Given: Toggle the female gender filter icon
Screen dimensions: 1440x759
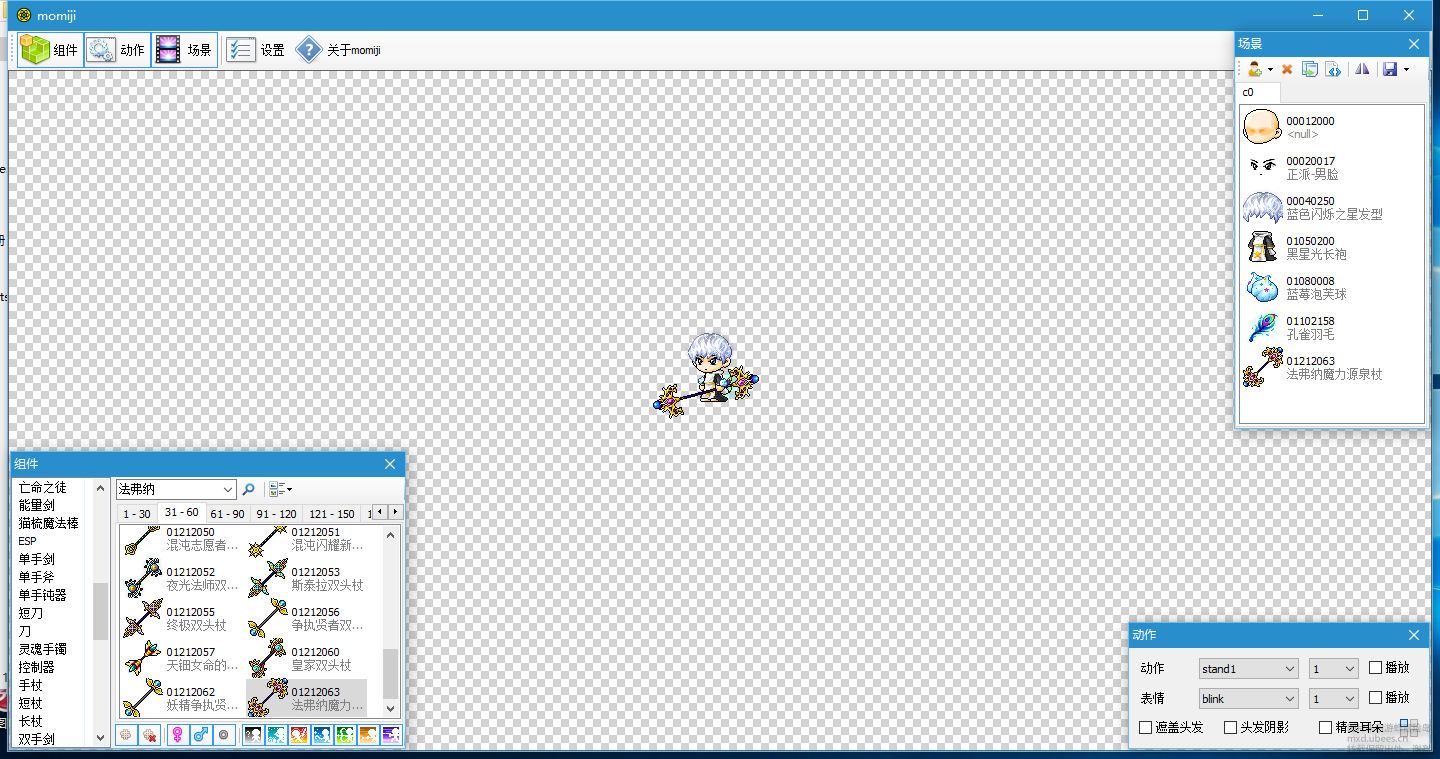Looking at the screenshot, I should [178, 735].
